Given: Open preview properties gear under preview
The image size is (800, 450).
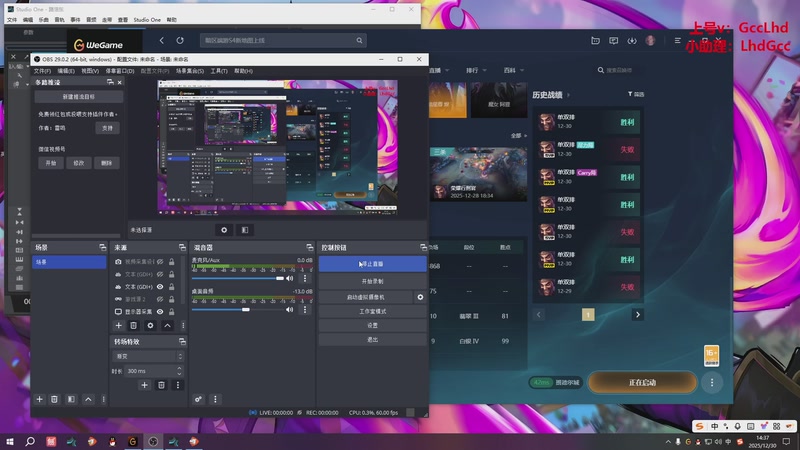Looking at the screenshot, I should pos(224,230).
